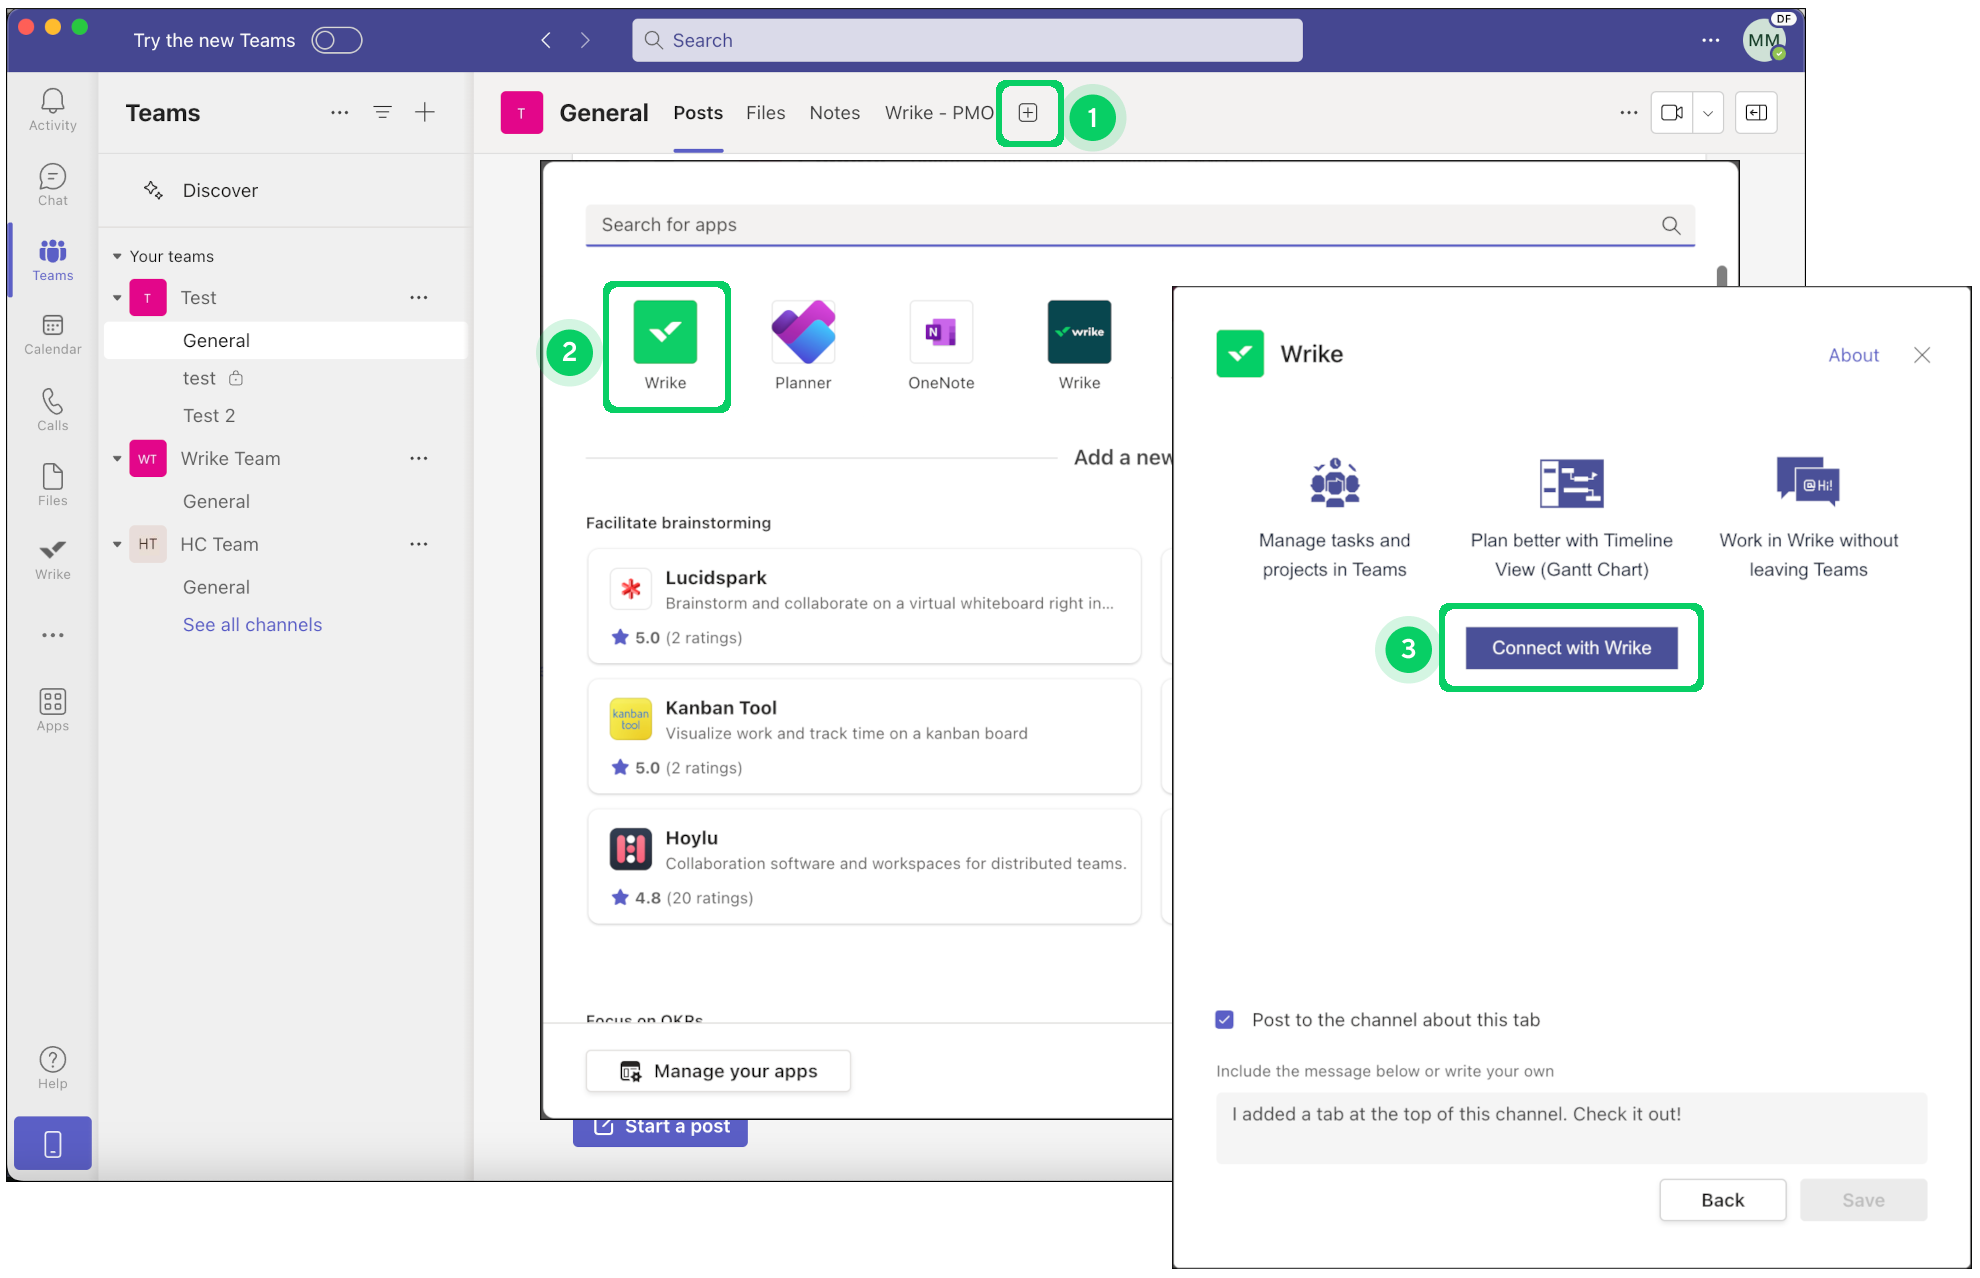Open the Notes tab
The width and height of the screenshot is (1980, 1278).
834,113
